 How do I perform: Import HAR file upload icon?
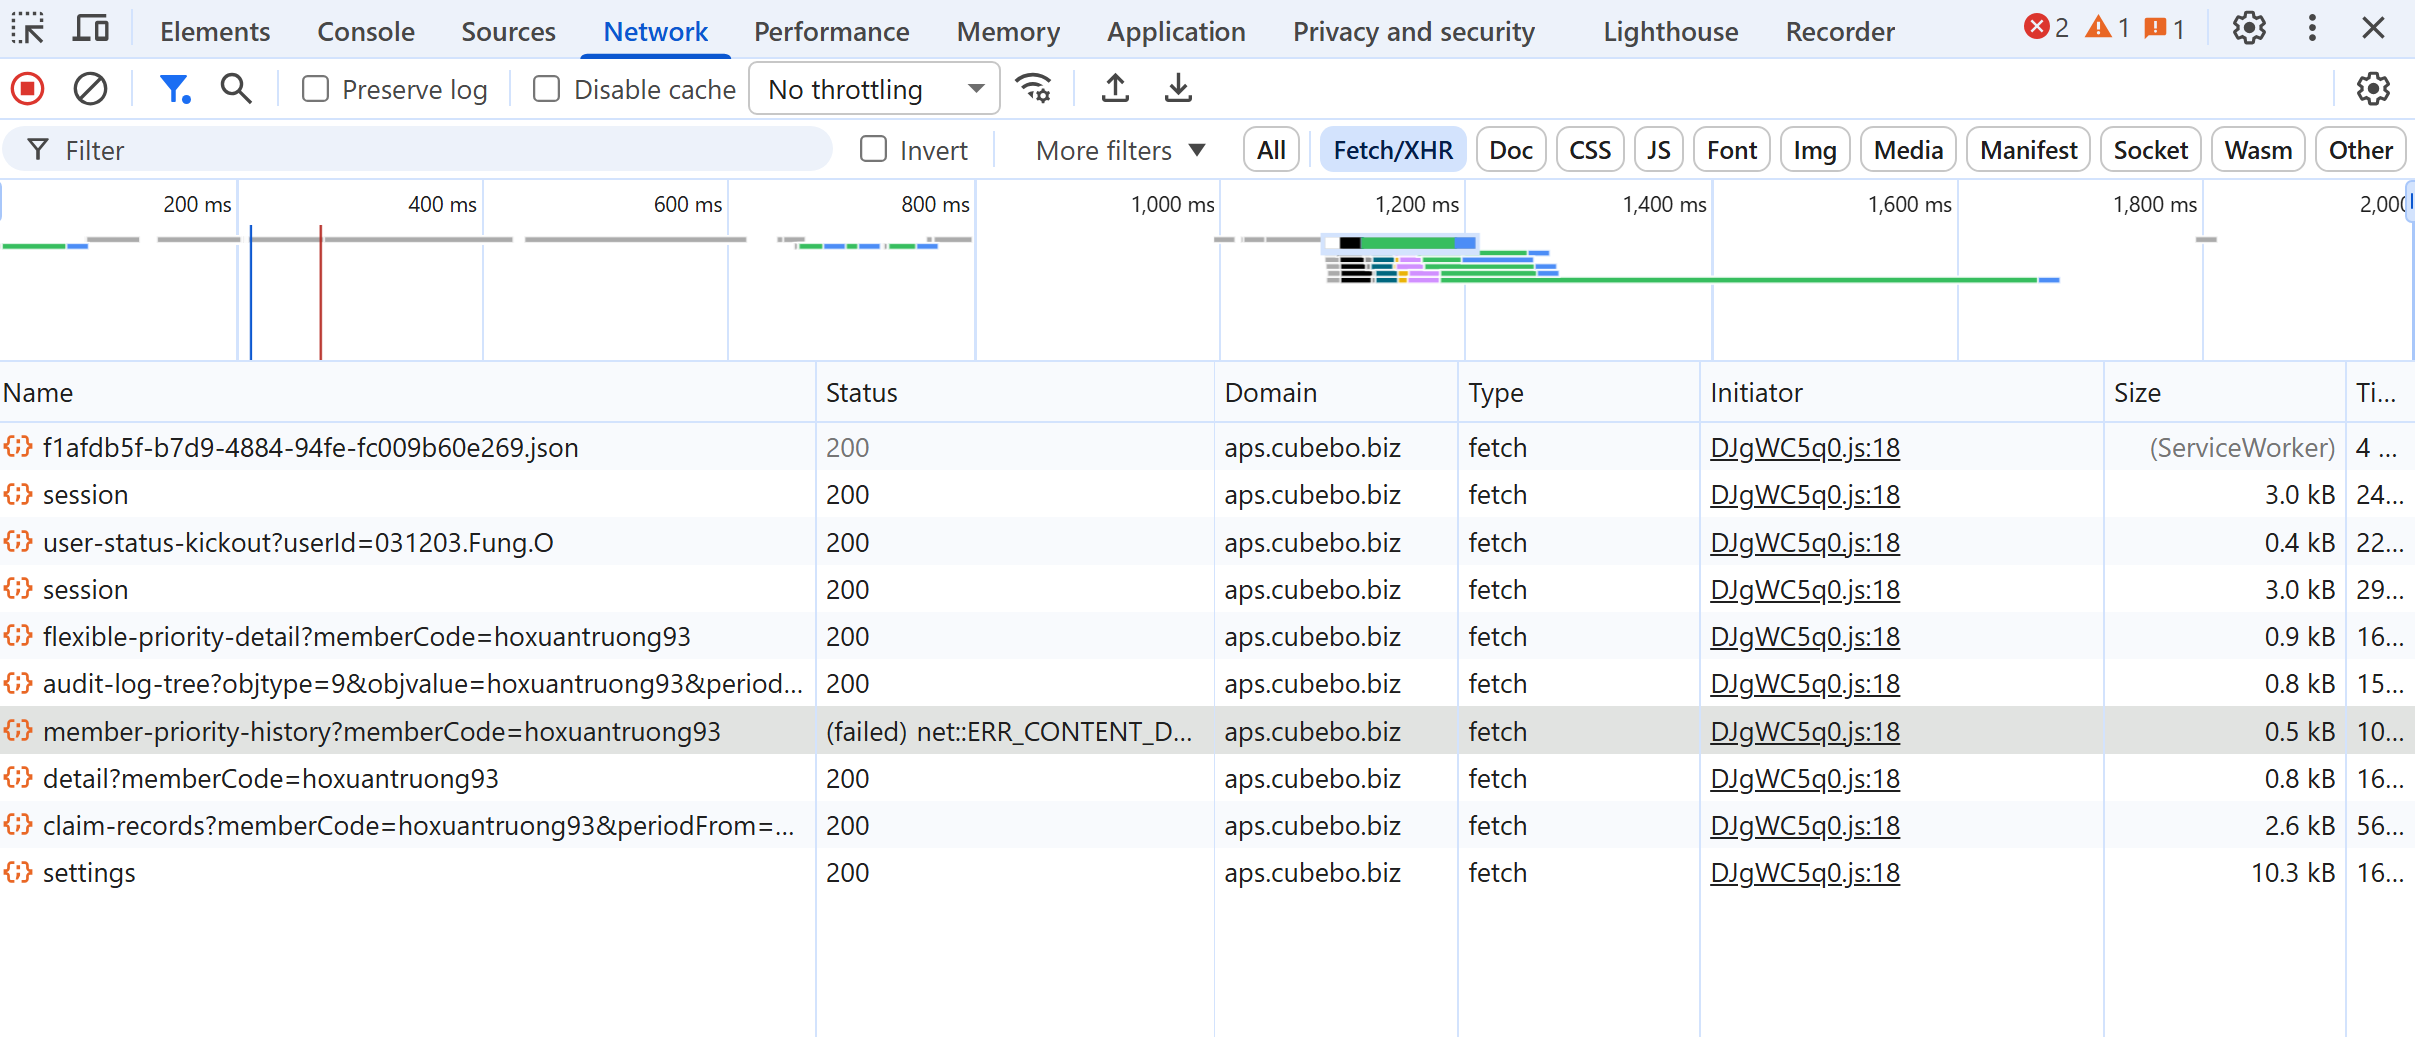click(1115, 89)
